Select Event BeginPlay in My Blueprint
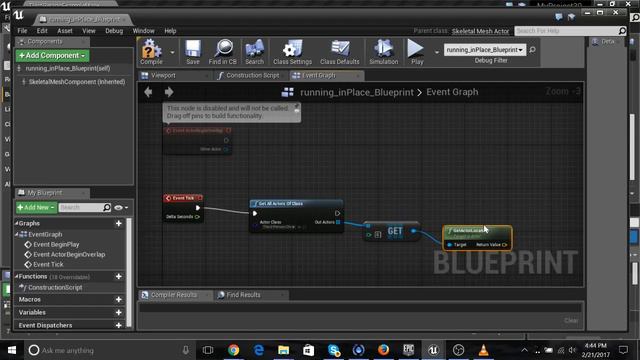This screenshot has height=360, width=640. pos(56,244)
